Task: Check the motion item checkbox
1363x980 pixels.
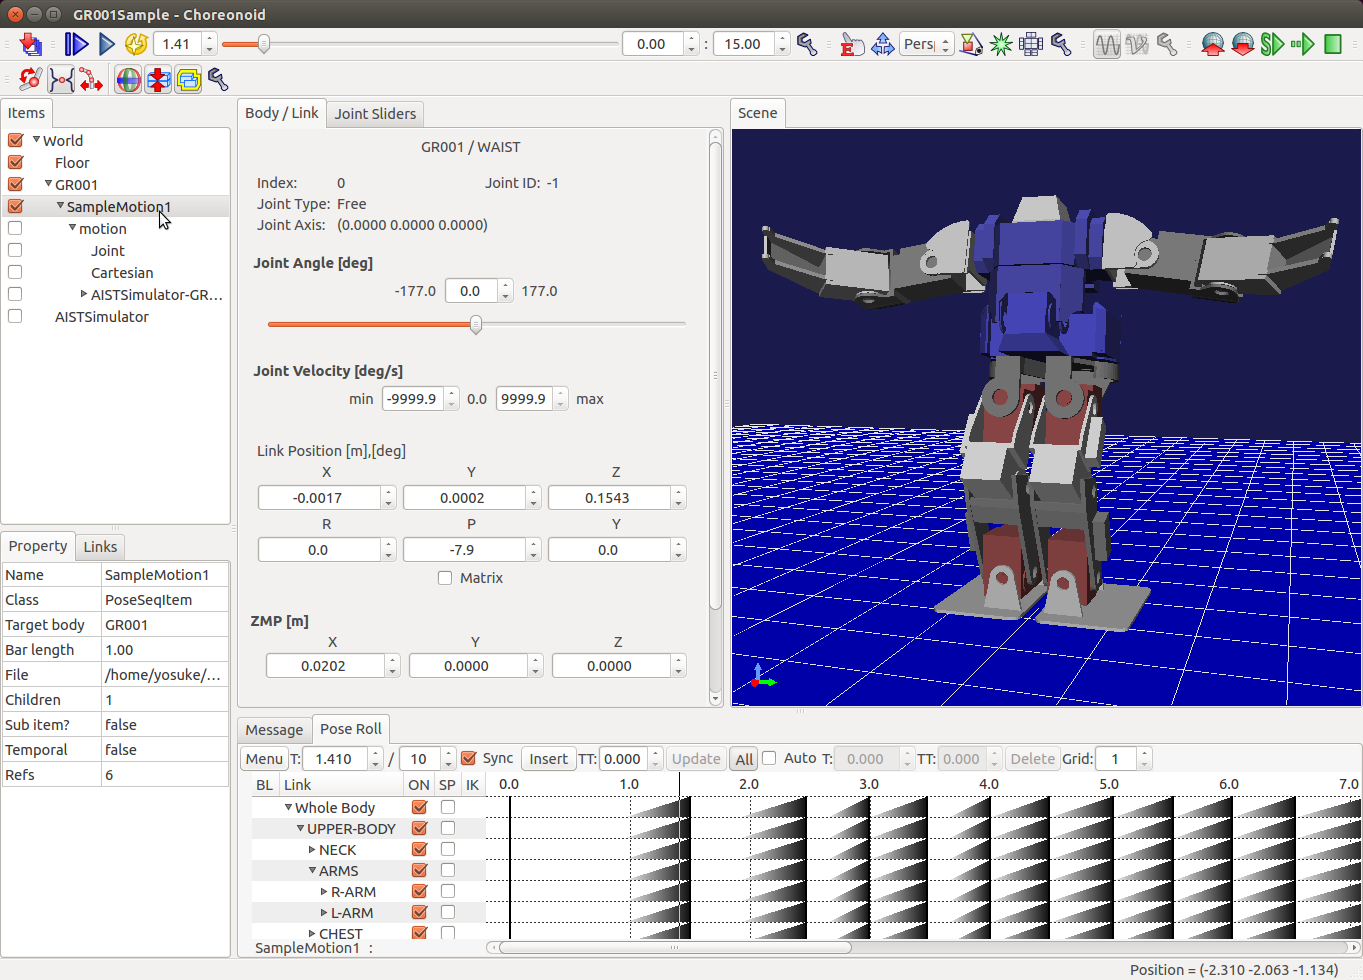Action: [x=15, y=228]
